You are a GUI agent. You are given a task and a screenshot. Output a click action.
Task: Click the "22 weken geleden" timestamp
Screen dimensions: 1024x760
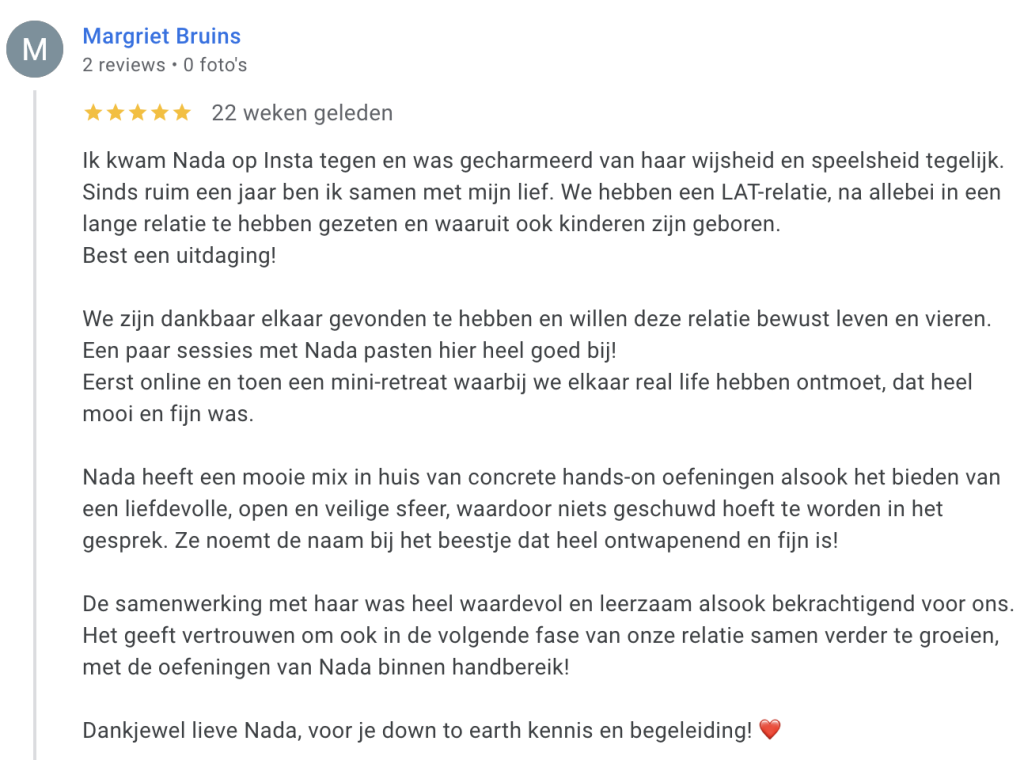pos(302,113)
